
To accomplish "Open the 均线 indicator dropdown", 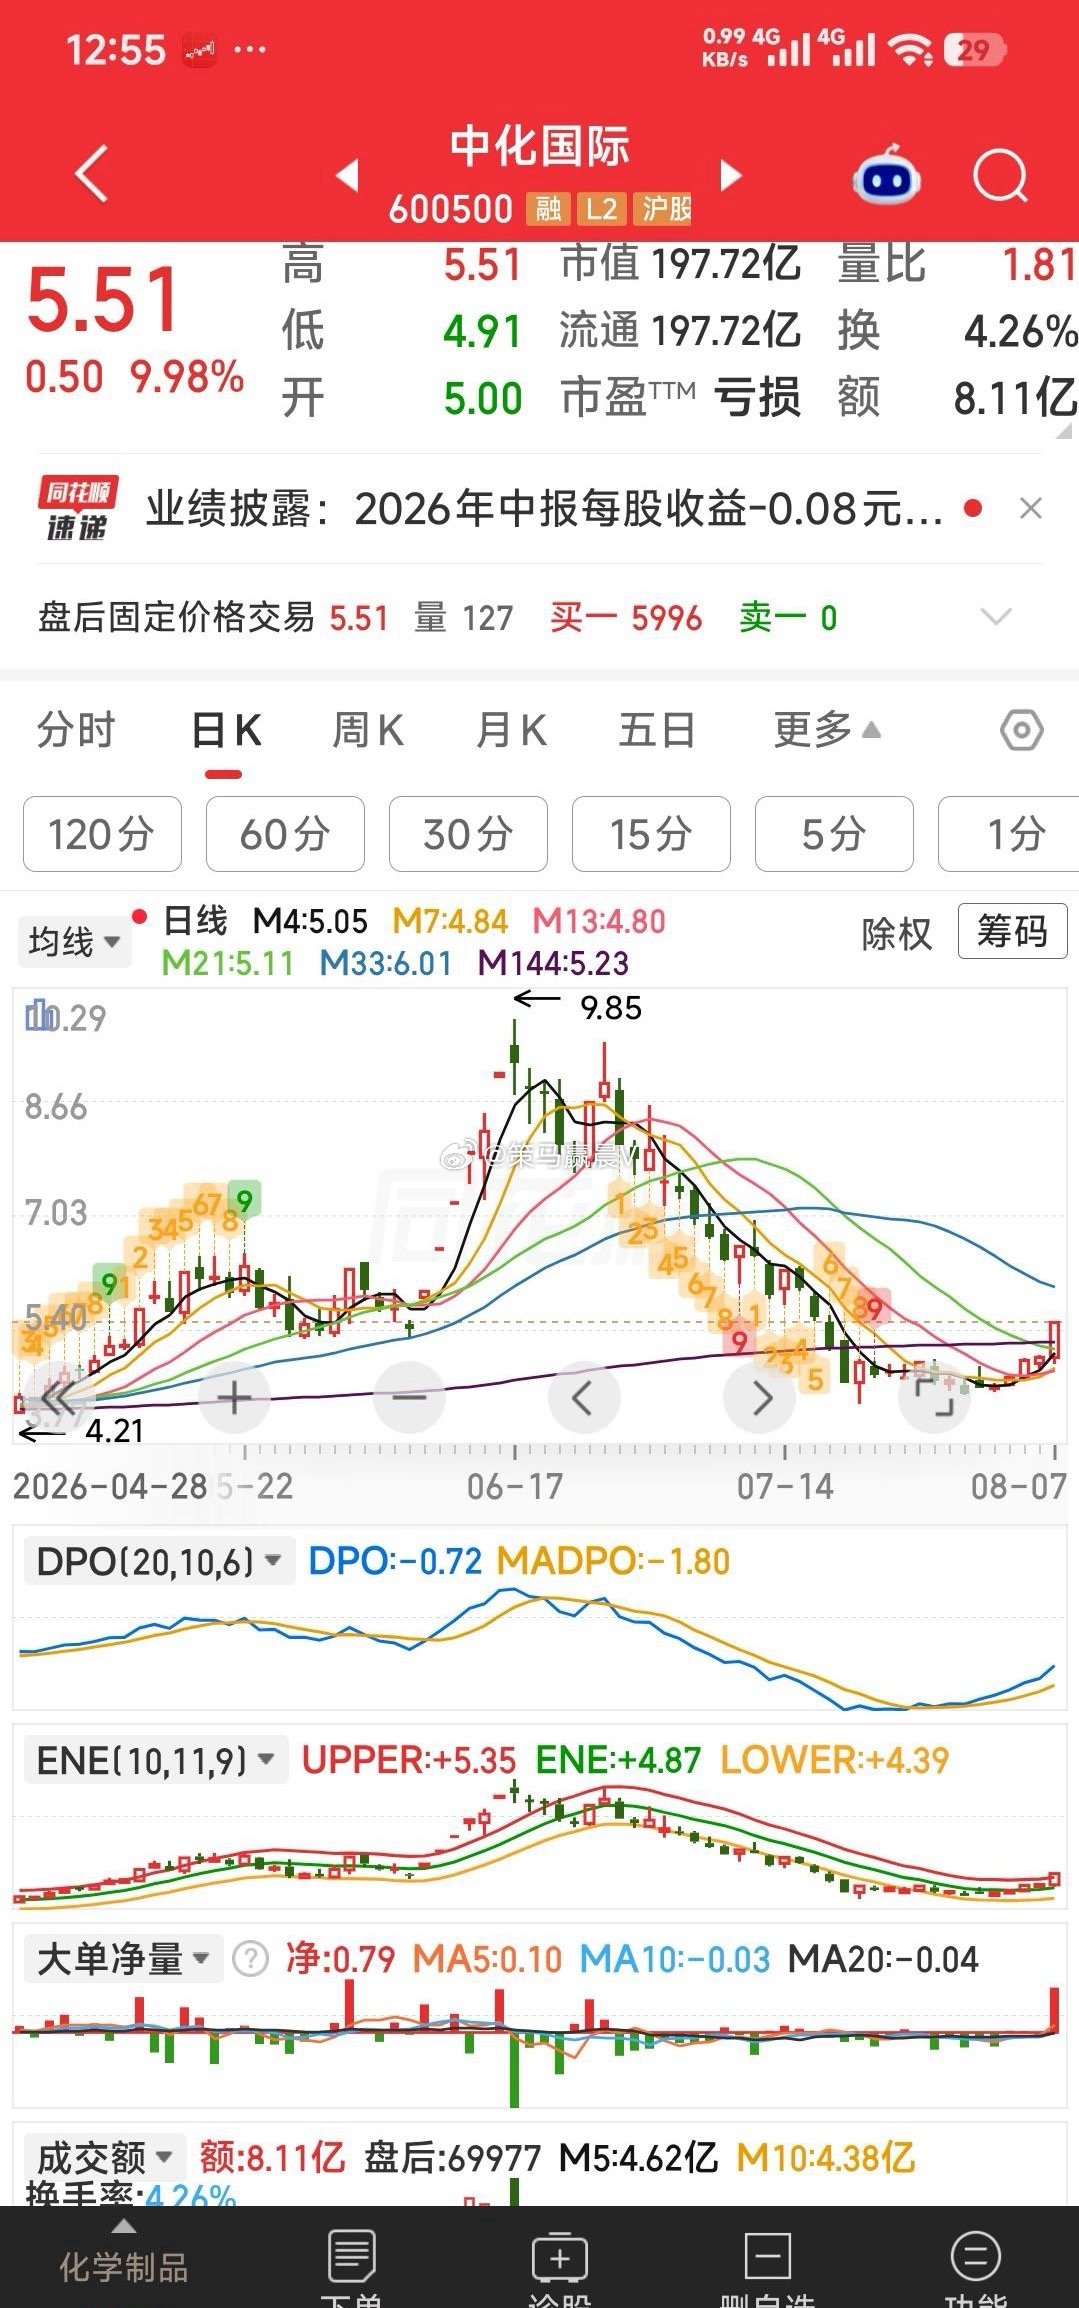I will pyautogui.click(x=74, y=941).
